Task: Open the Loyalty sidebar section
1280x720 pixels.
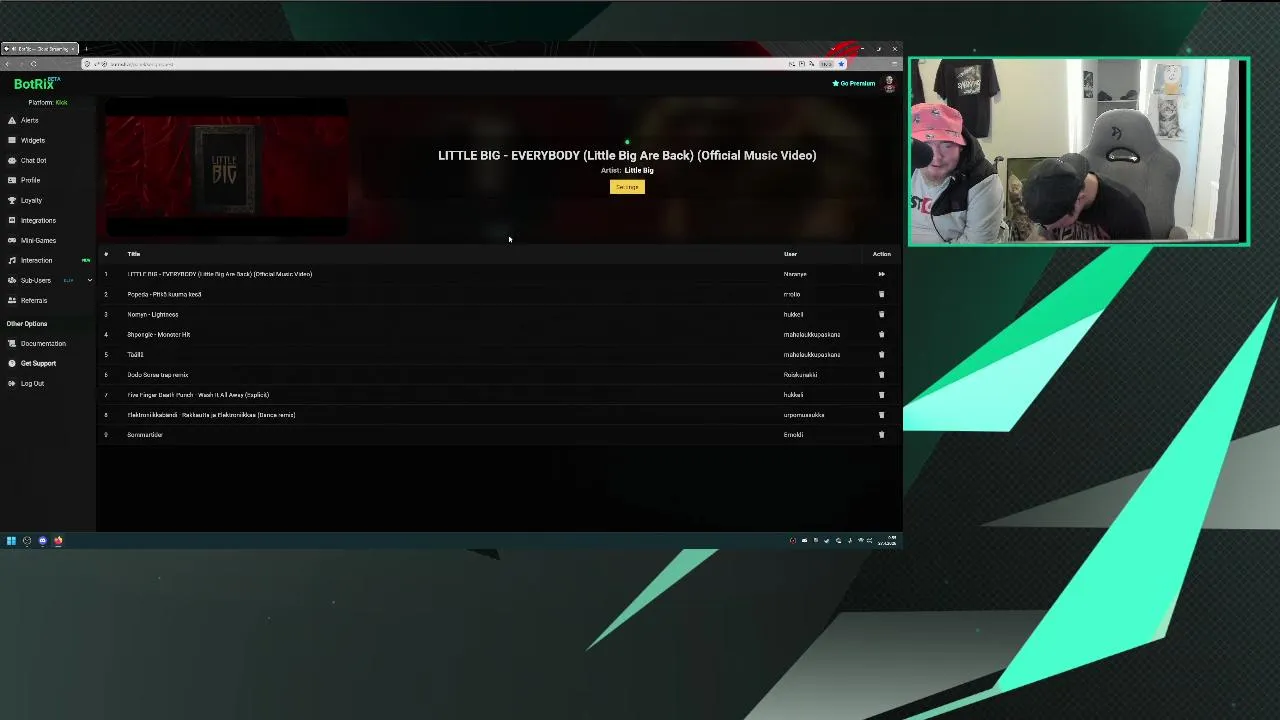Action: (31, 200)
